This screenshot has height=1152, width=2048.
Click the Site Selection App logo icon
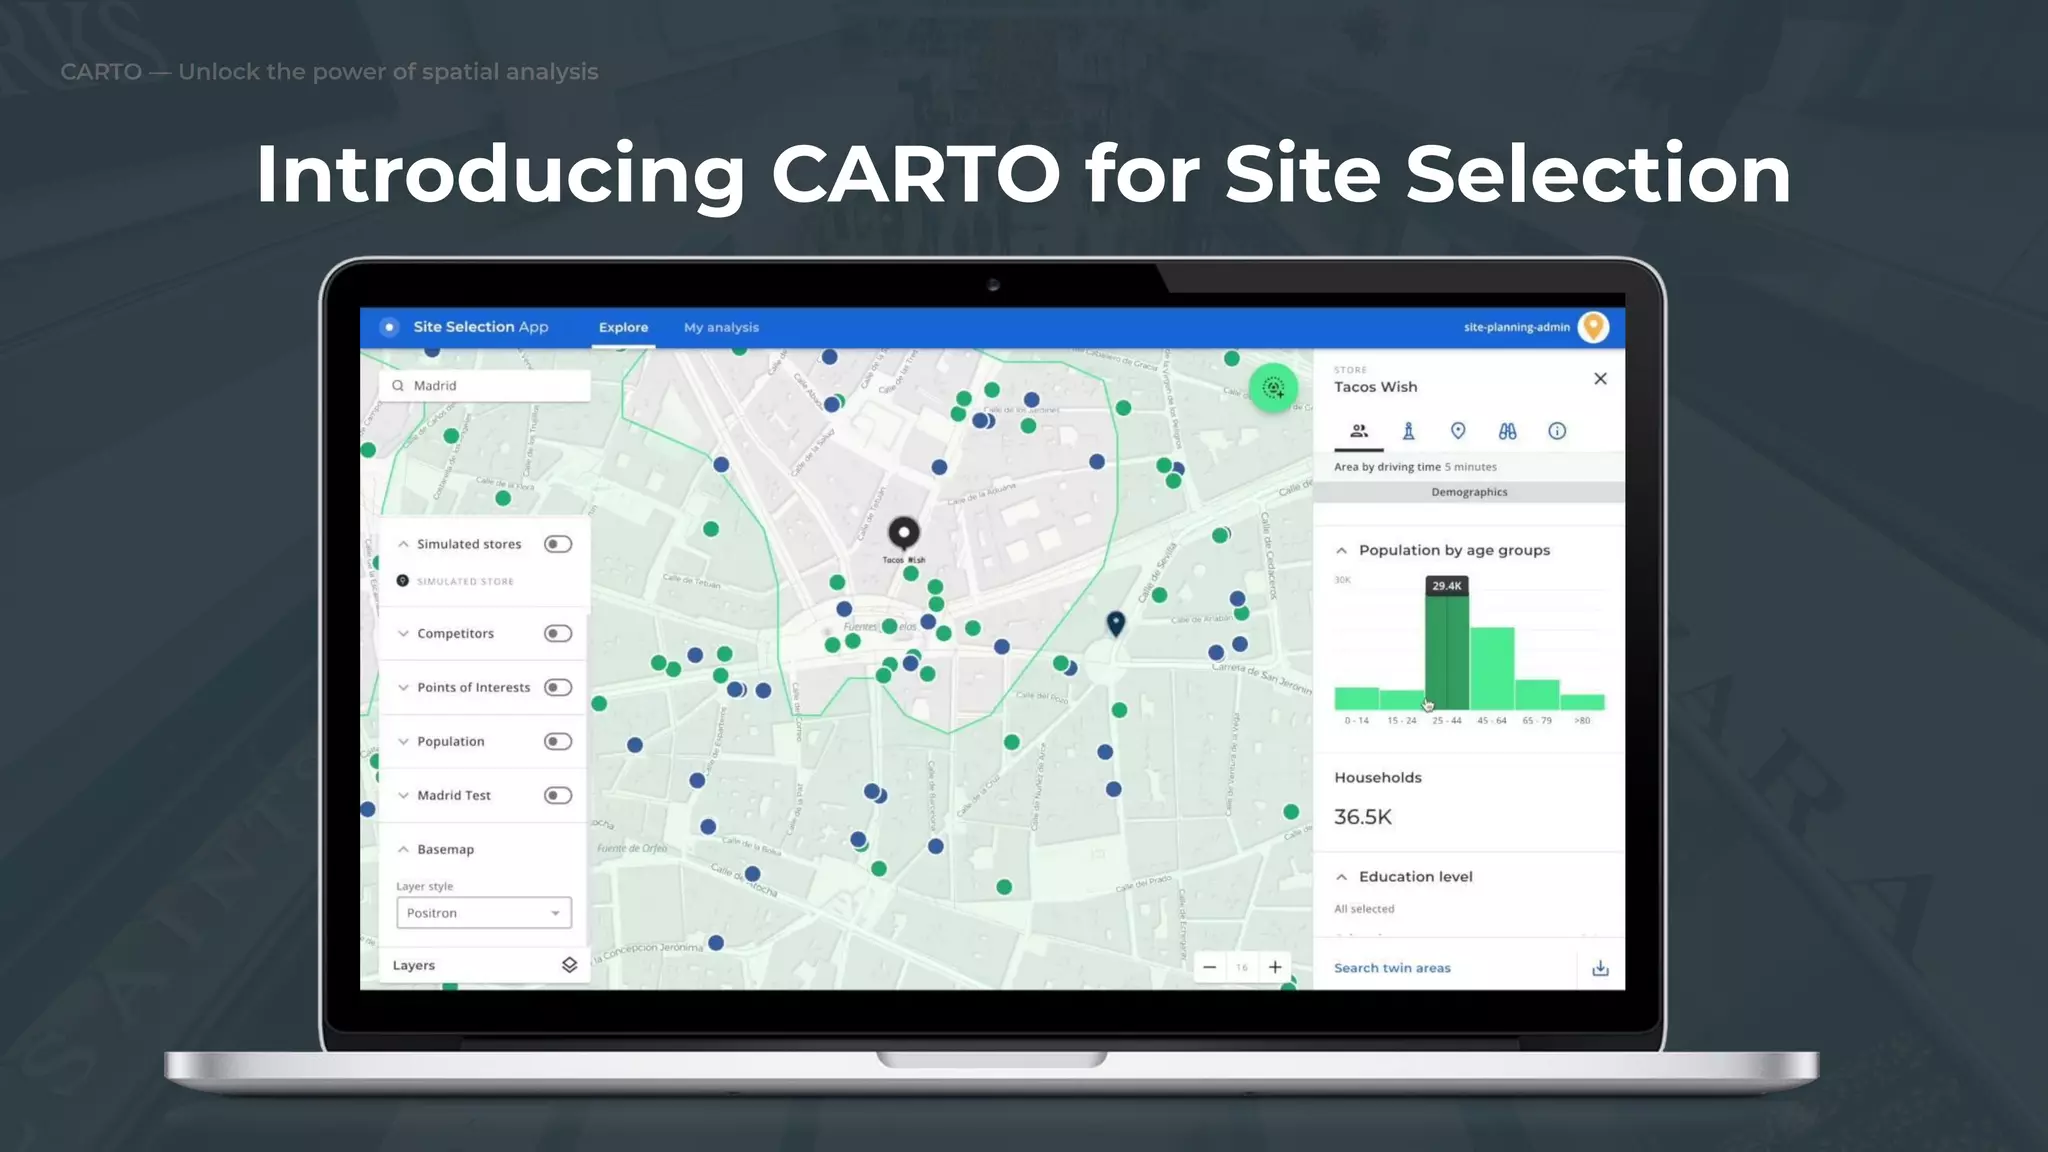(390, 327)
